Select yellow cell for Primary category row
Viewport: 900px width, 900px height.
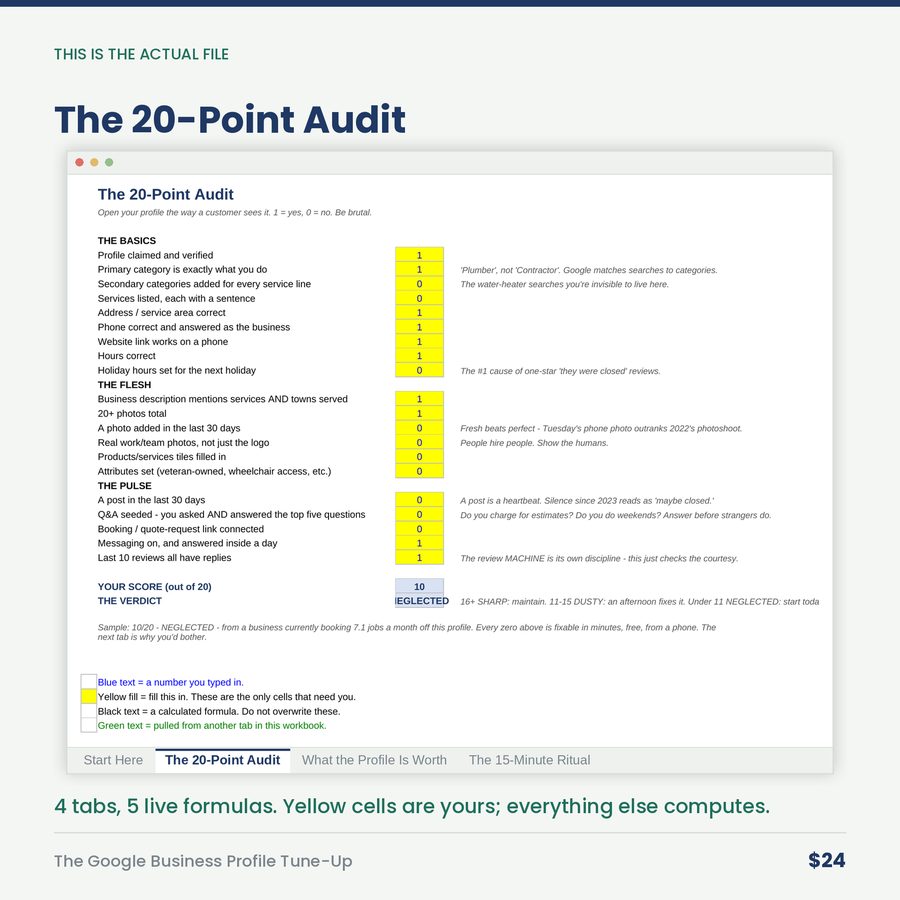coord(419,269)
